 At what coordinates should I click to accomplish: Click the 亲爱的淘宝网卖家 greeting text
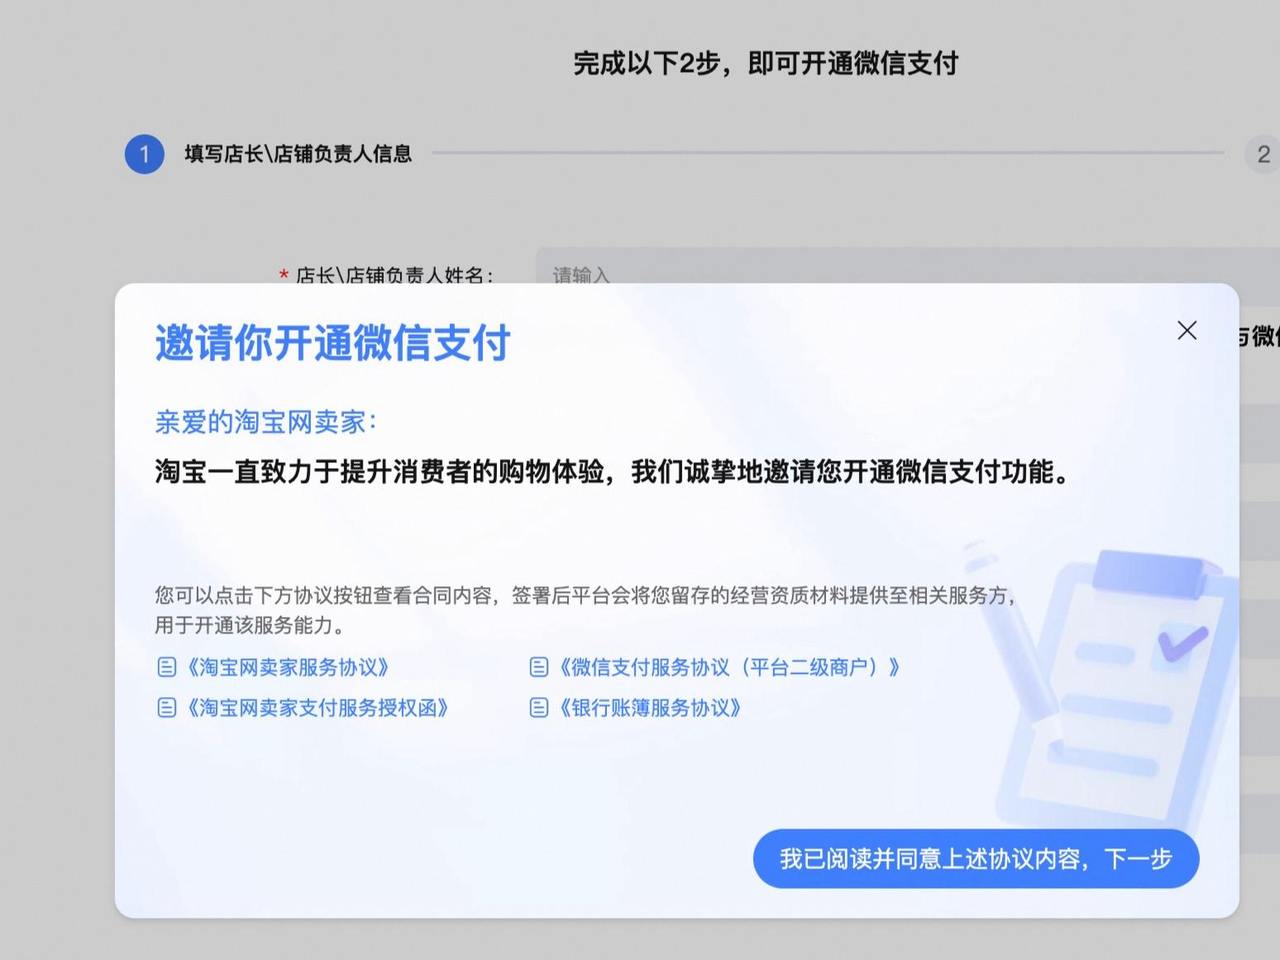tap(265, 422)
